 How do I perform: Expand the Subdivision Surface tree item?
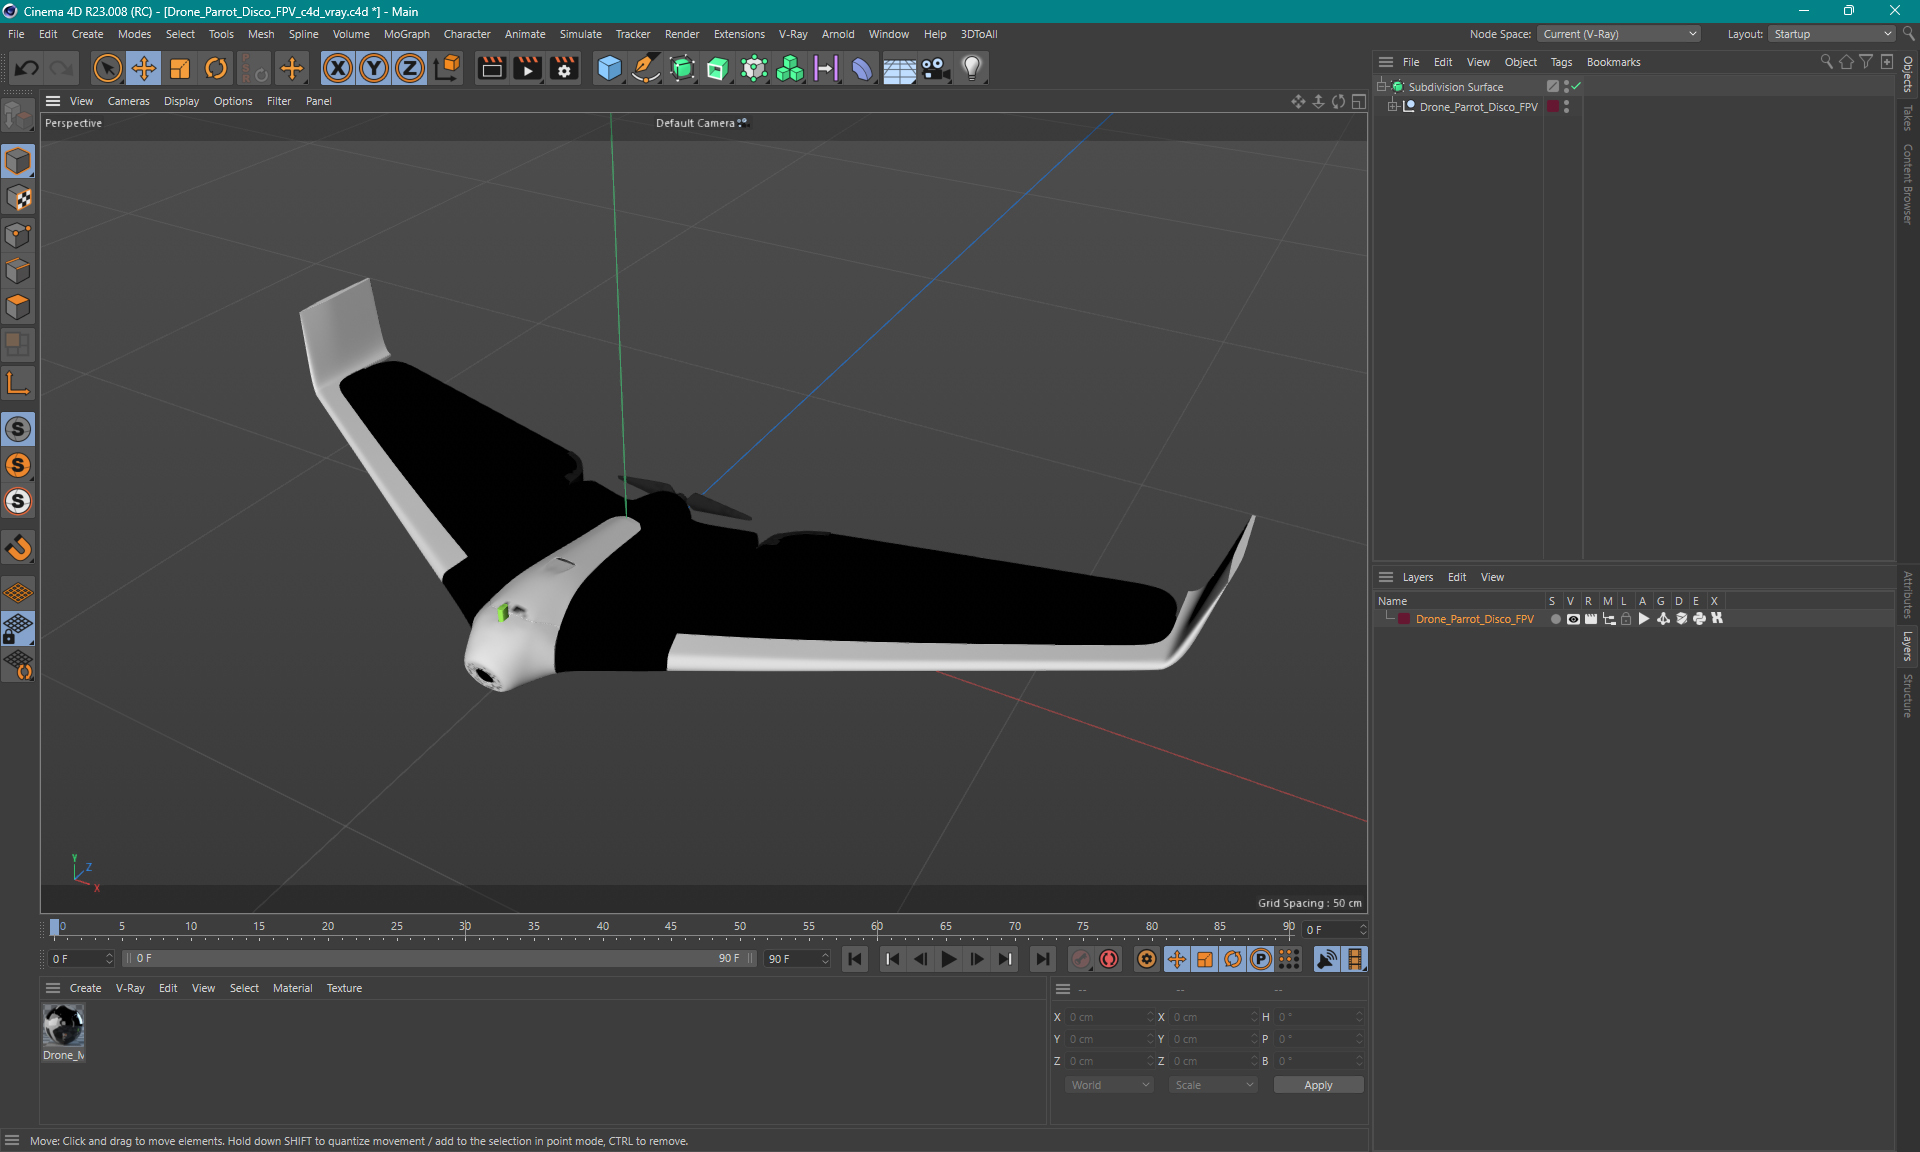click(x=1382, y=87)
